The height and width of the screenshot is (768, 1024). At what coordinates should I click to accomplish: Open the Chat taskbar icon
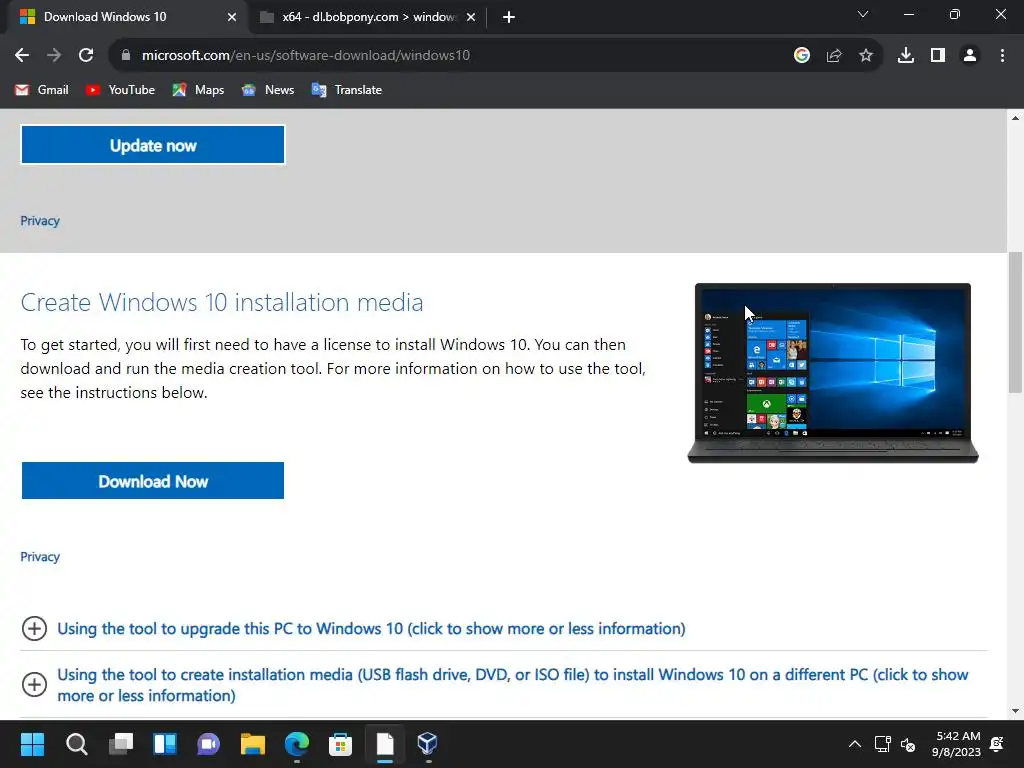click(208, 744)
